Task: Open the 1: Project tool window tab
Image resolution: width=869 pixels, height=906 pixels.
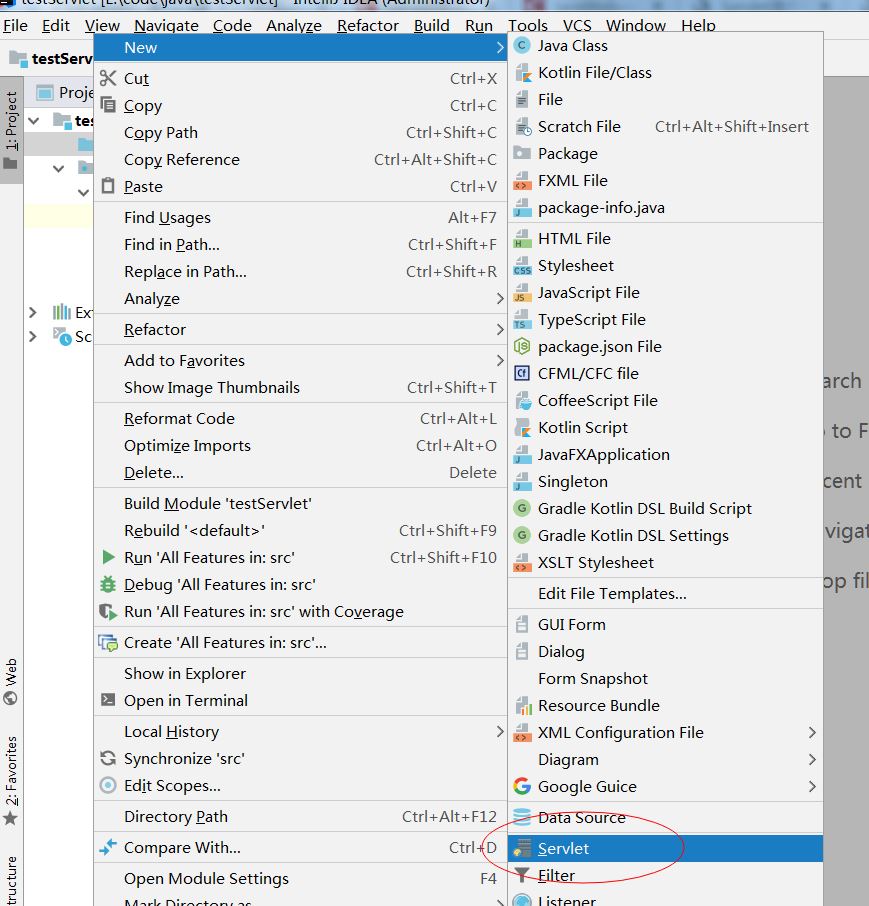Action: click(x=11, y=130)
